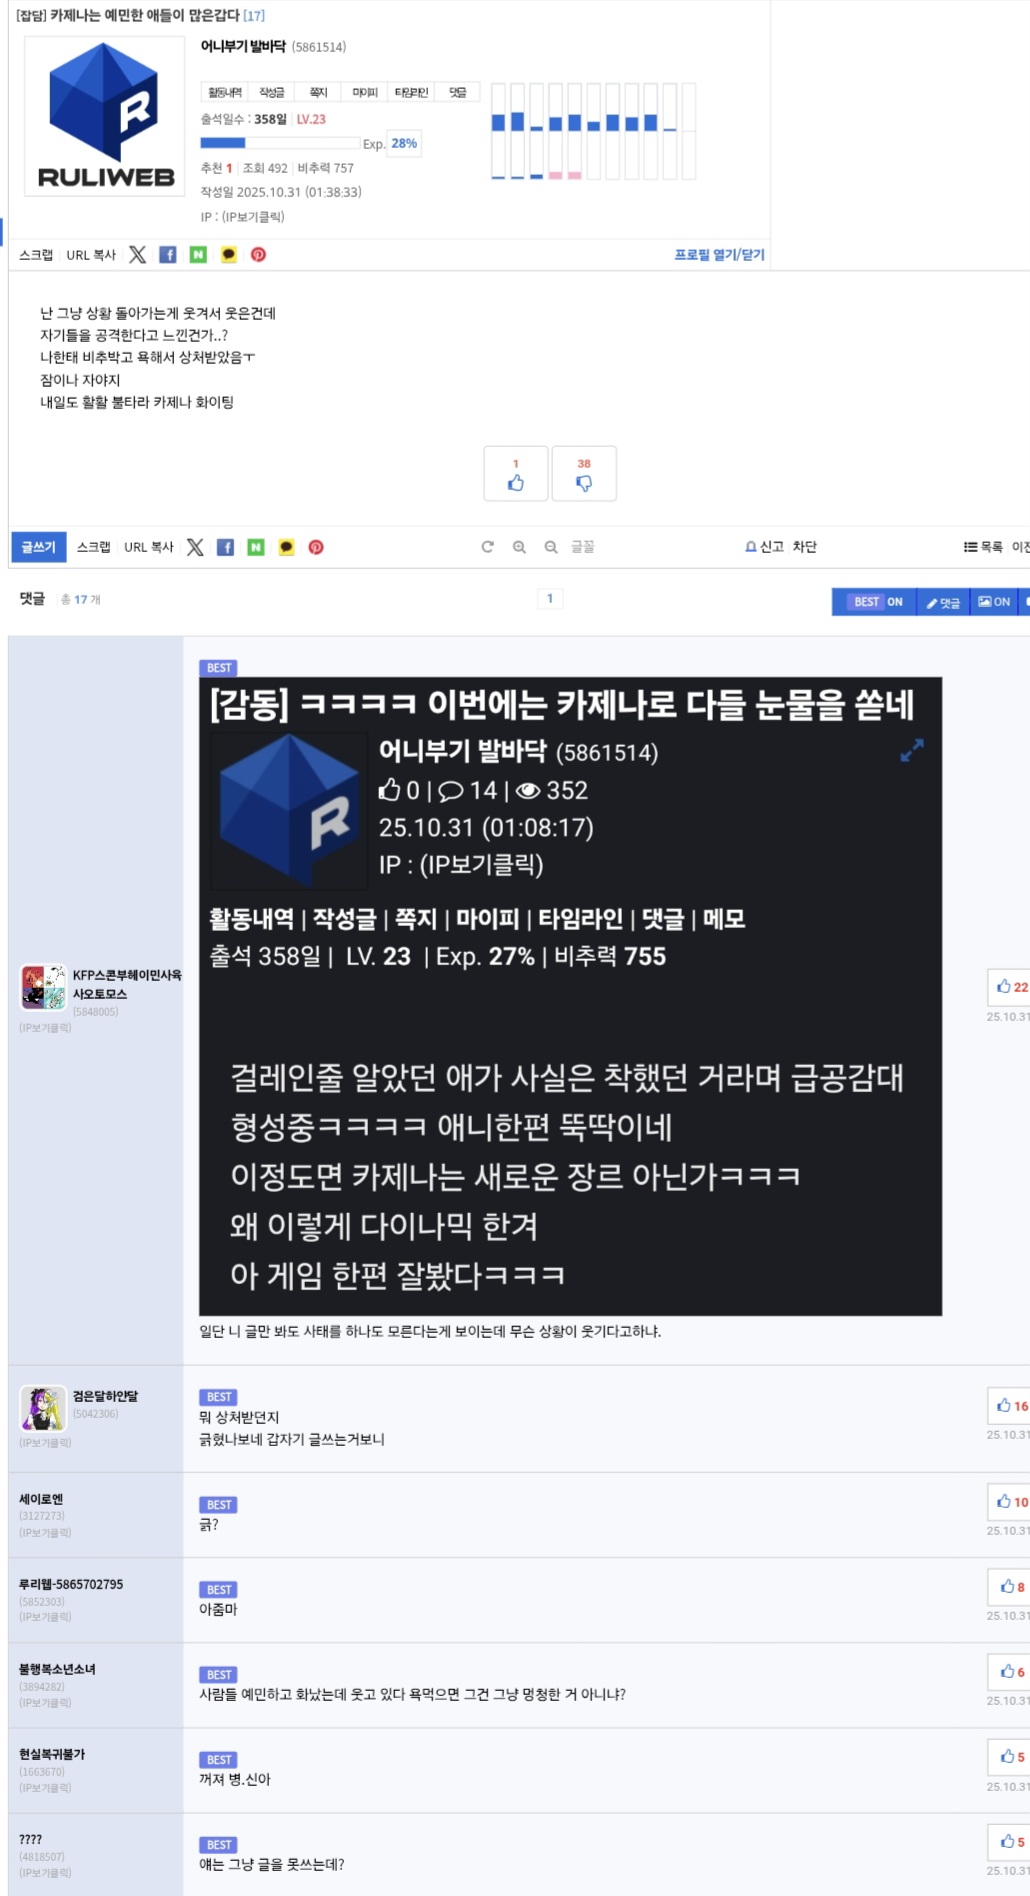Report the post with 신고
Image resolution: width=1030 pixels, height=1896 pixels.
point(764,547)
